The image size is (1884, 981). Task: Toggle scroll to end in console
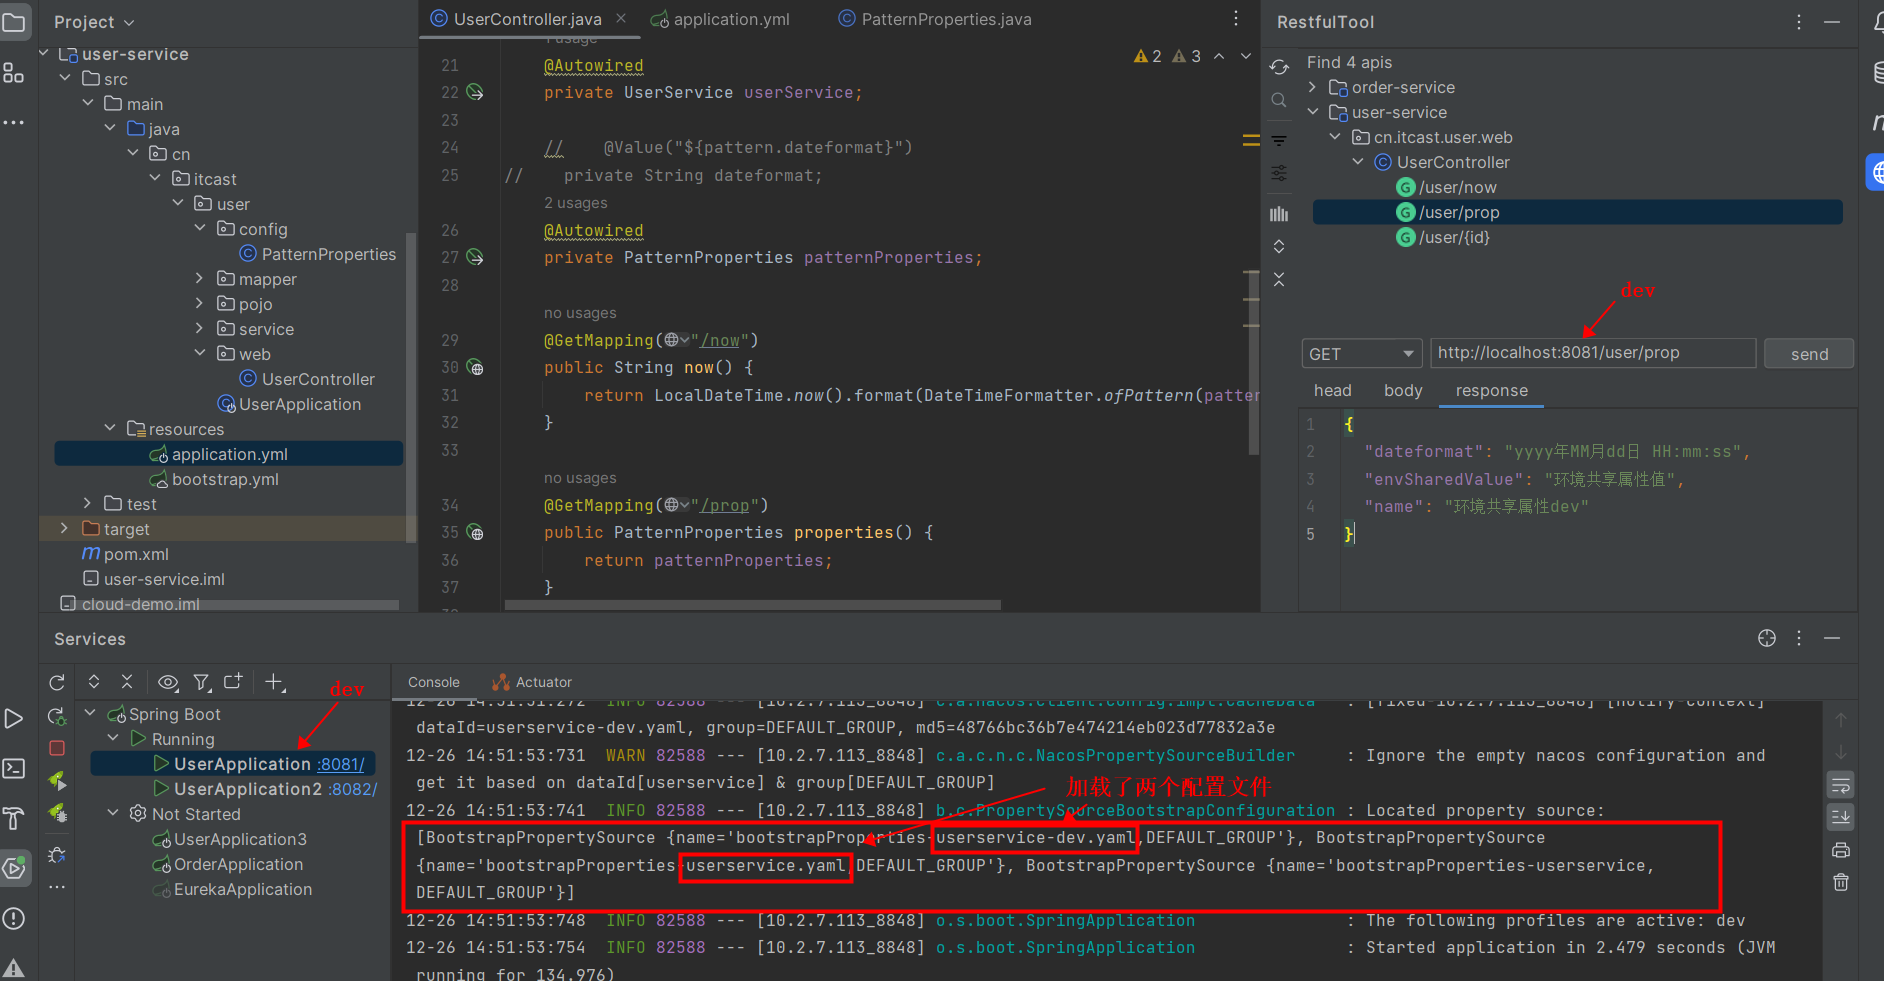pos(1840,817)
